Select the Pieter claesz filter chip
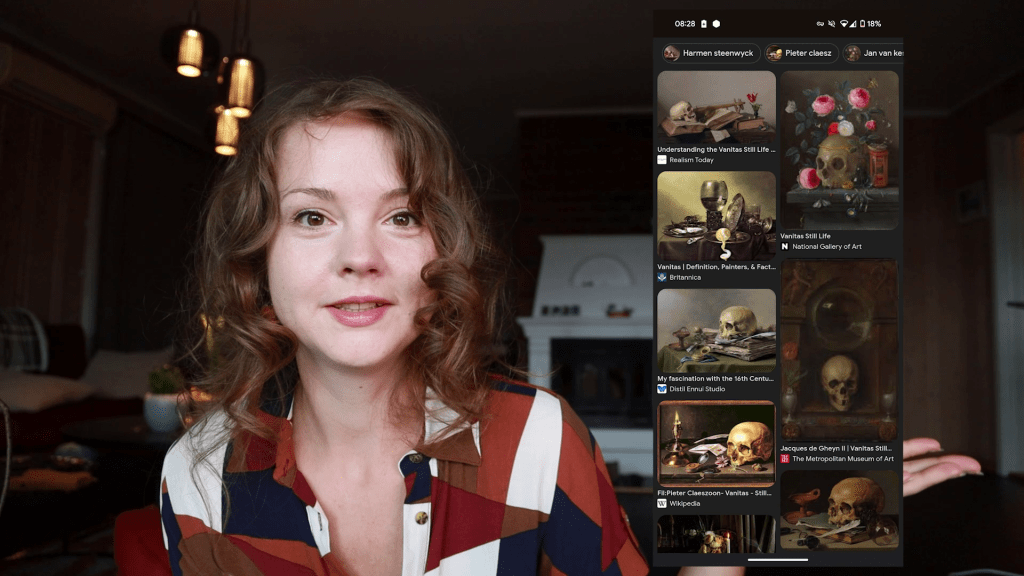The width and height of the screenshot is (1024, 576). [802, 53]
